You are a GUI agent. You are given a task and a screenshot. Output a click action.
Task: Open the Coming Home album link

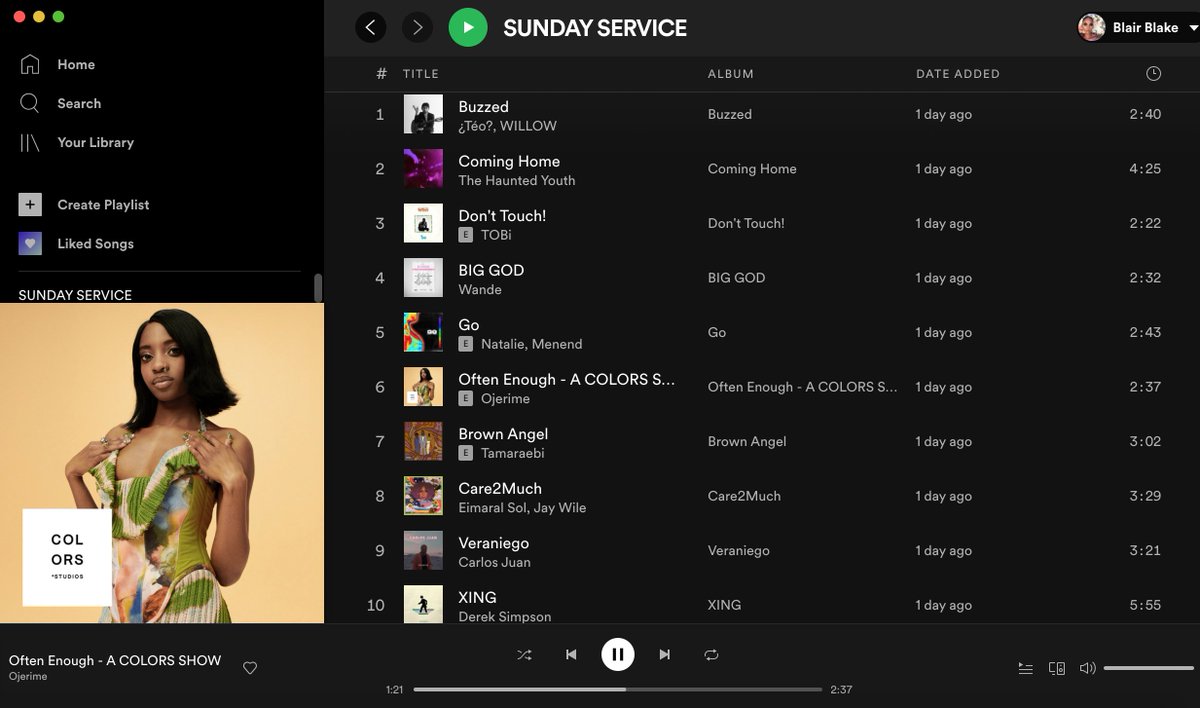click(752, 169)
